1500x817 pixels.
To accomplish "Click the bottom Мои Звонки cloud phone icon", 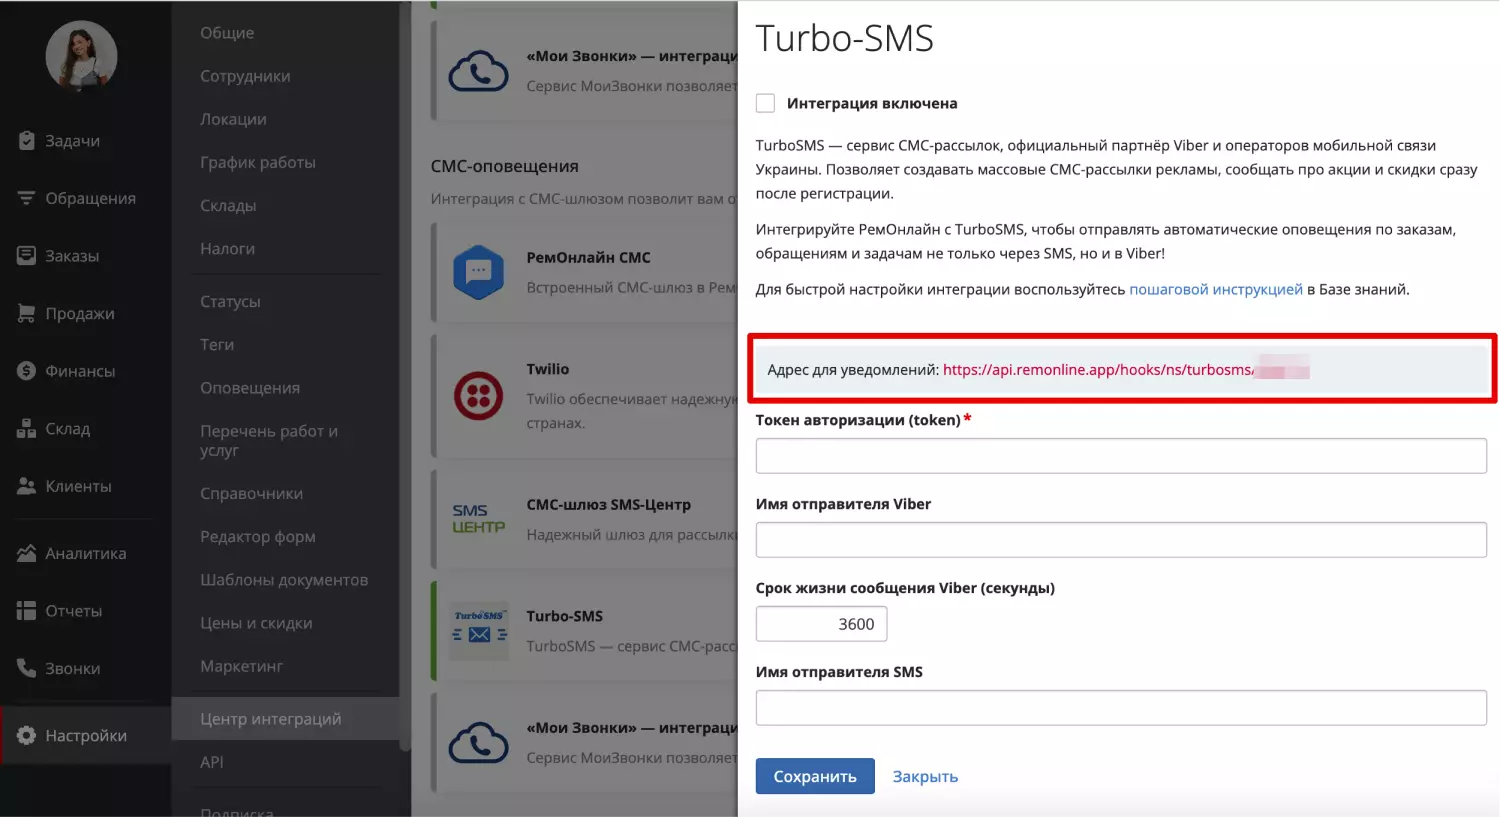I will click(478, 743).
